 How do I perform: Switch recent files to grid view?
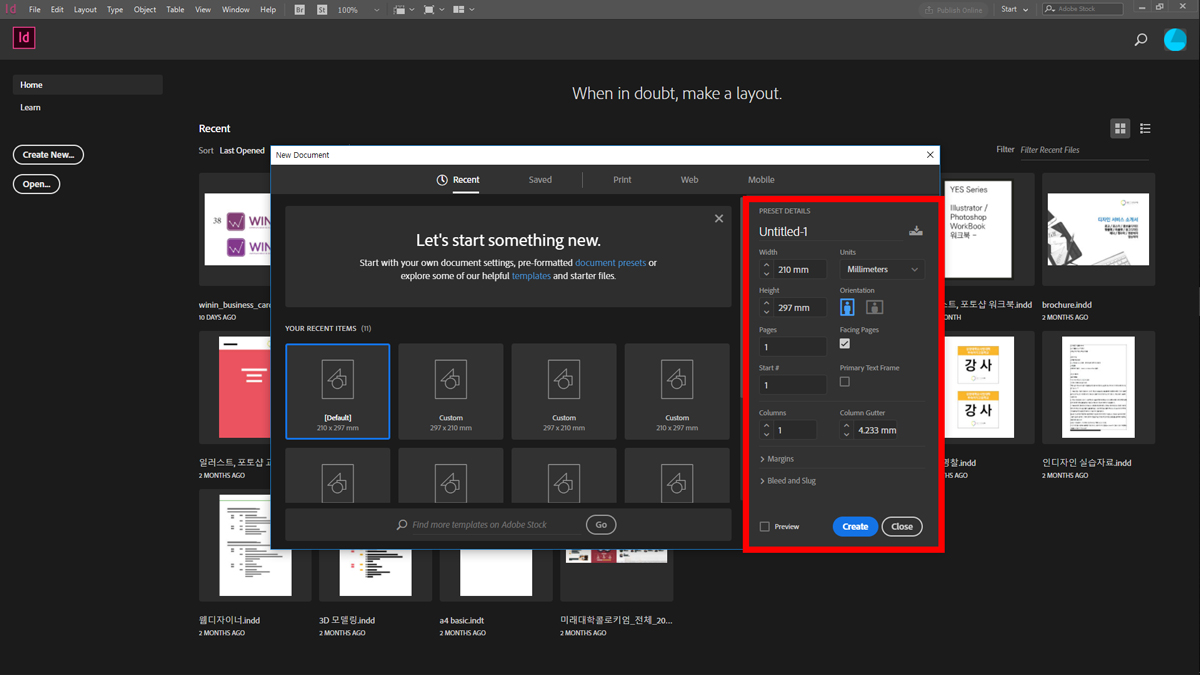pos(1120,128)
